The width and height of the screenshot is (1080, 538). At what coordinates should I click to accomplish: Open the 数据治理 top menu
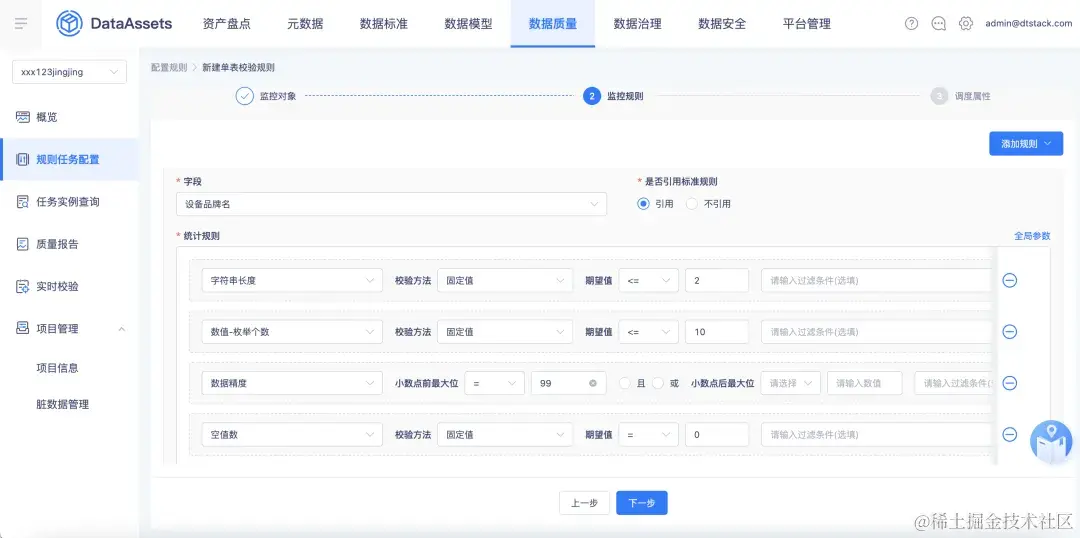click(x=638, y=23)
